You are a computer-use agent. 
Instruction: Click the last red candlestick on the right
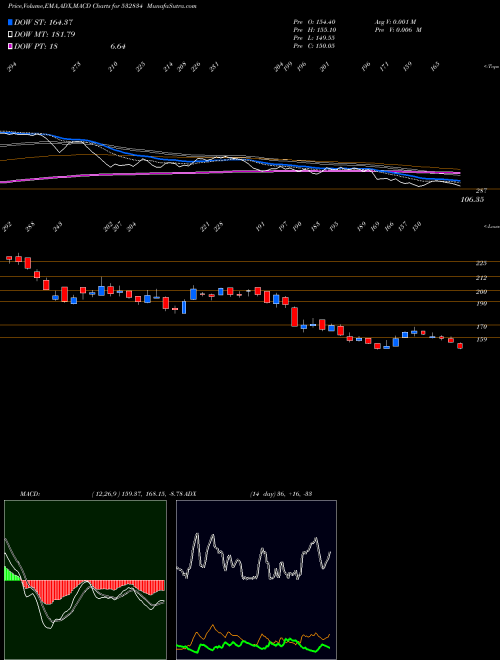460,346
